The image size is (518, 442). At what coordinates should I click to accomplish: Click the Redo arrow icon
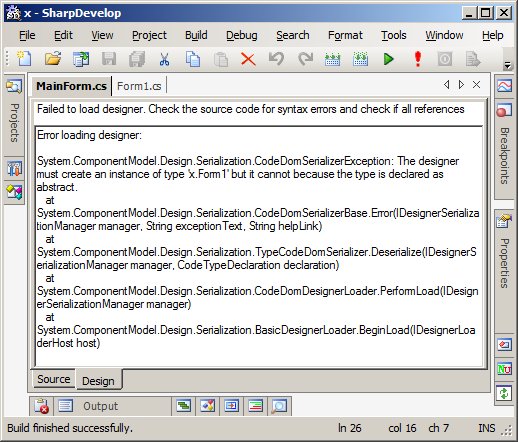305,59
